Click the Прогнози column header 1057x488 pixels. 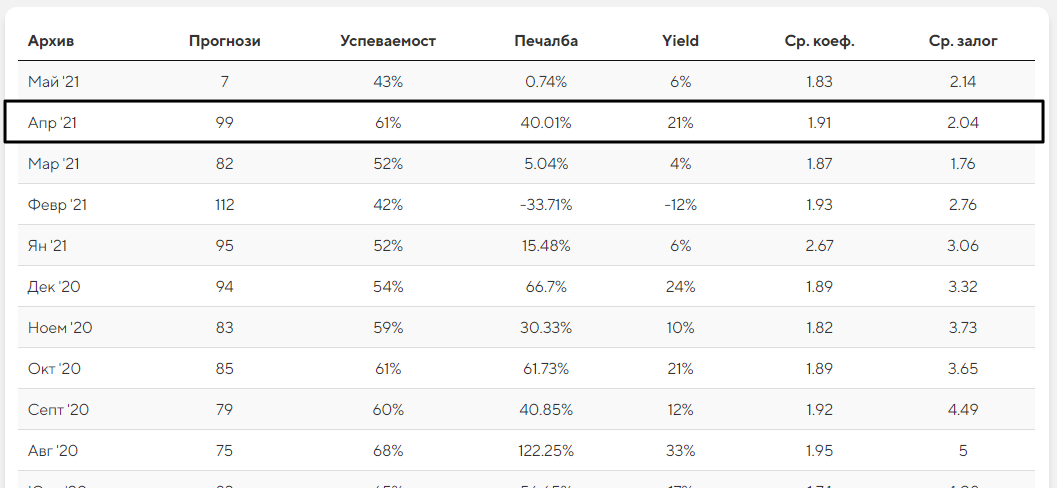(x=225, y=41)
